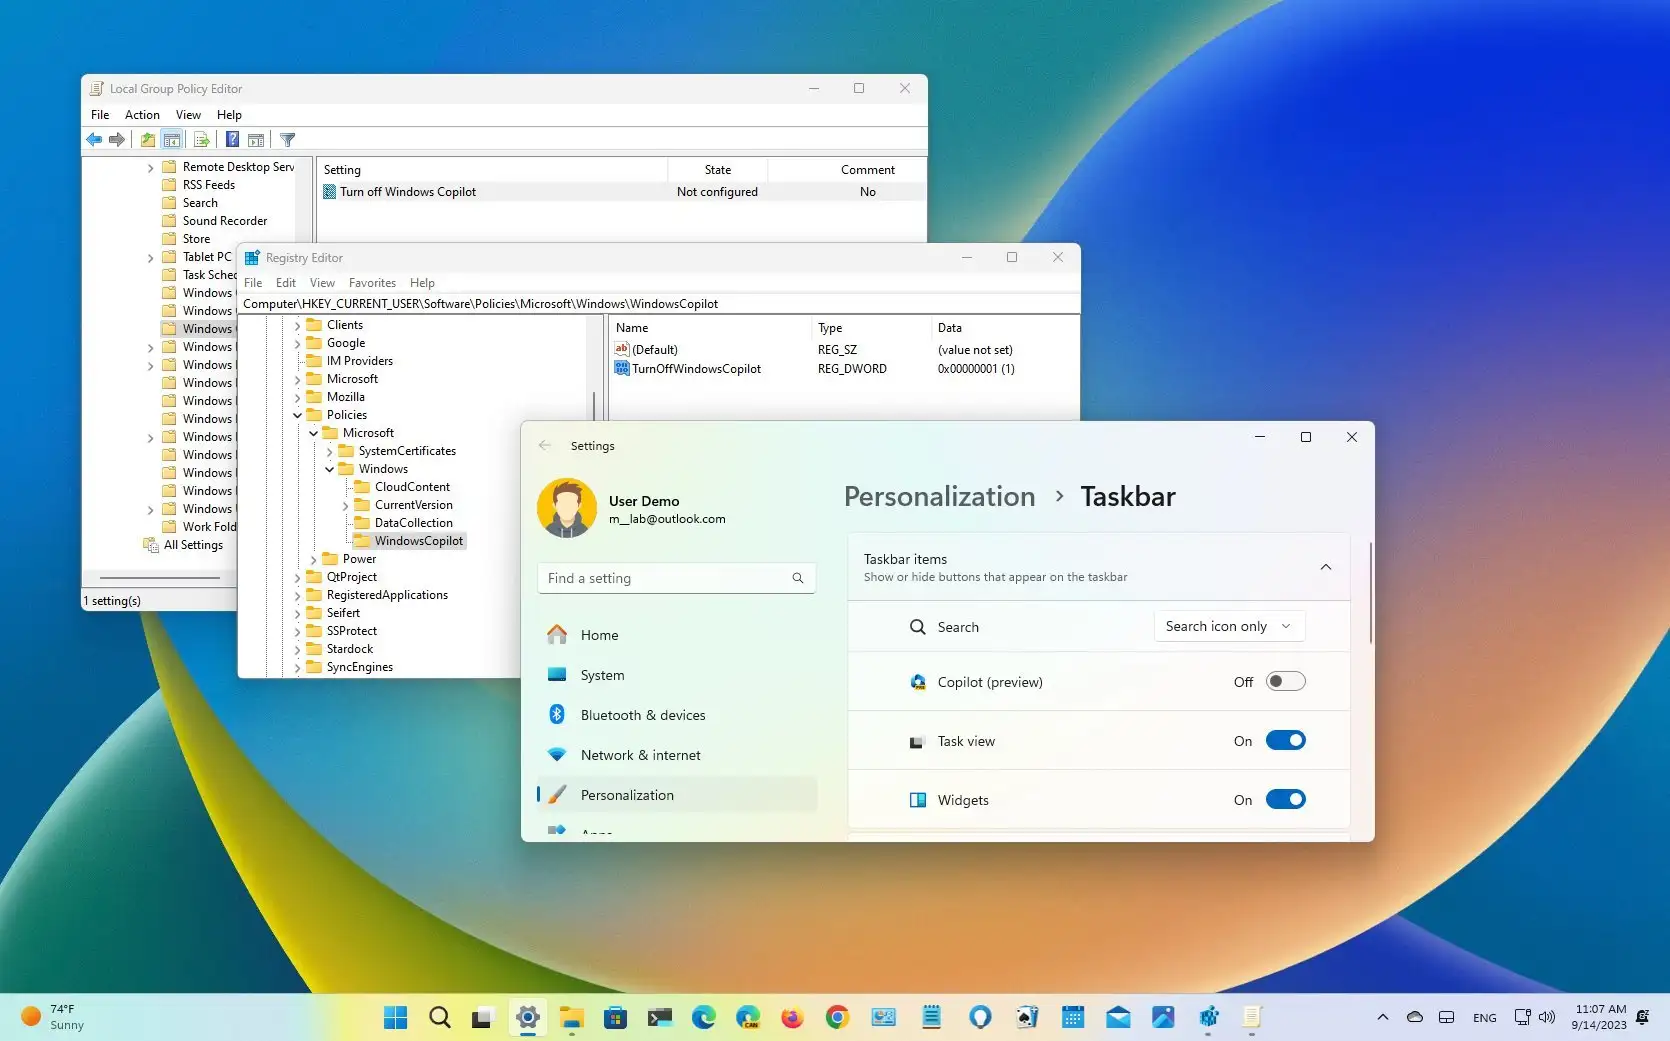Image resolution: width=1670 pixels, height=1041 pixels.
Task: Open Microsoft Store on taskbar
Action: tap(615, 1018)
